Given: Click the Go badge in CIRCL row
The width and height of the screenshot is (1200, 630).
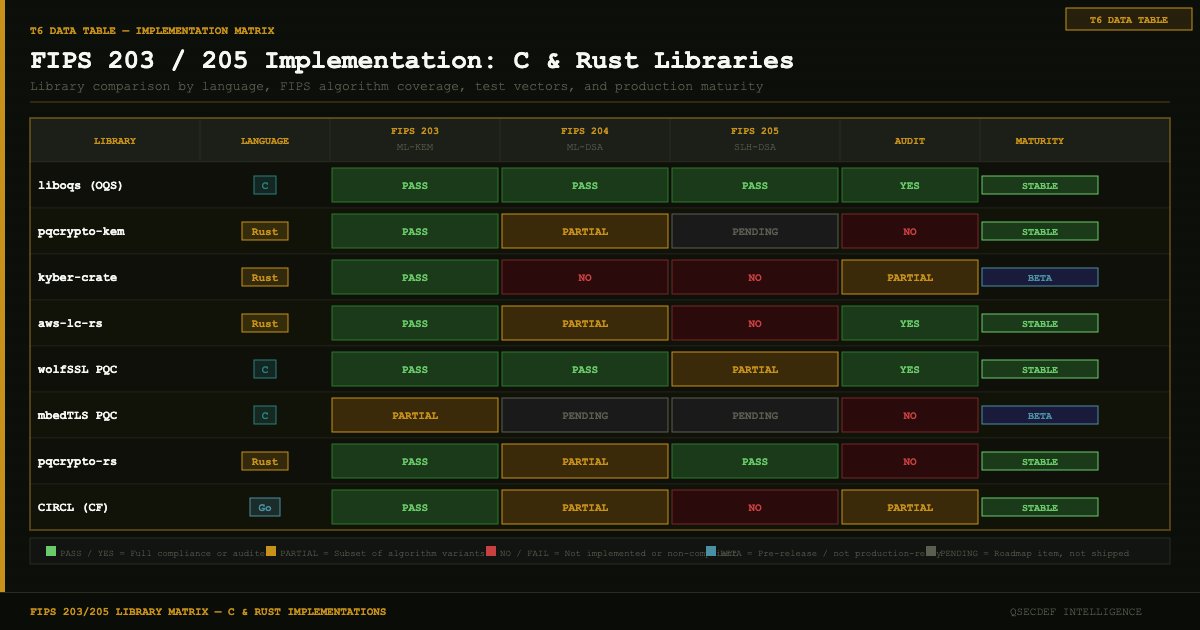Looking at the screenshot, I should tap(265, 507).
